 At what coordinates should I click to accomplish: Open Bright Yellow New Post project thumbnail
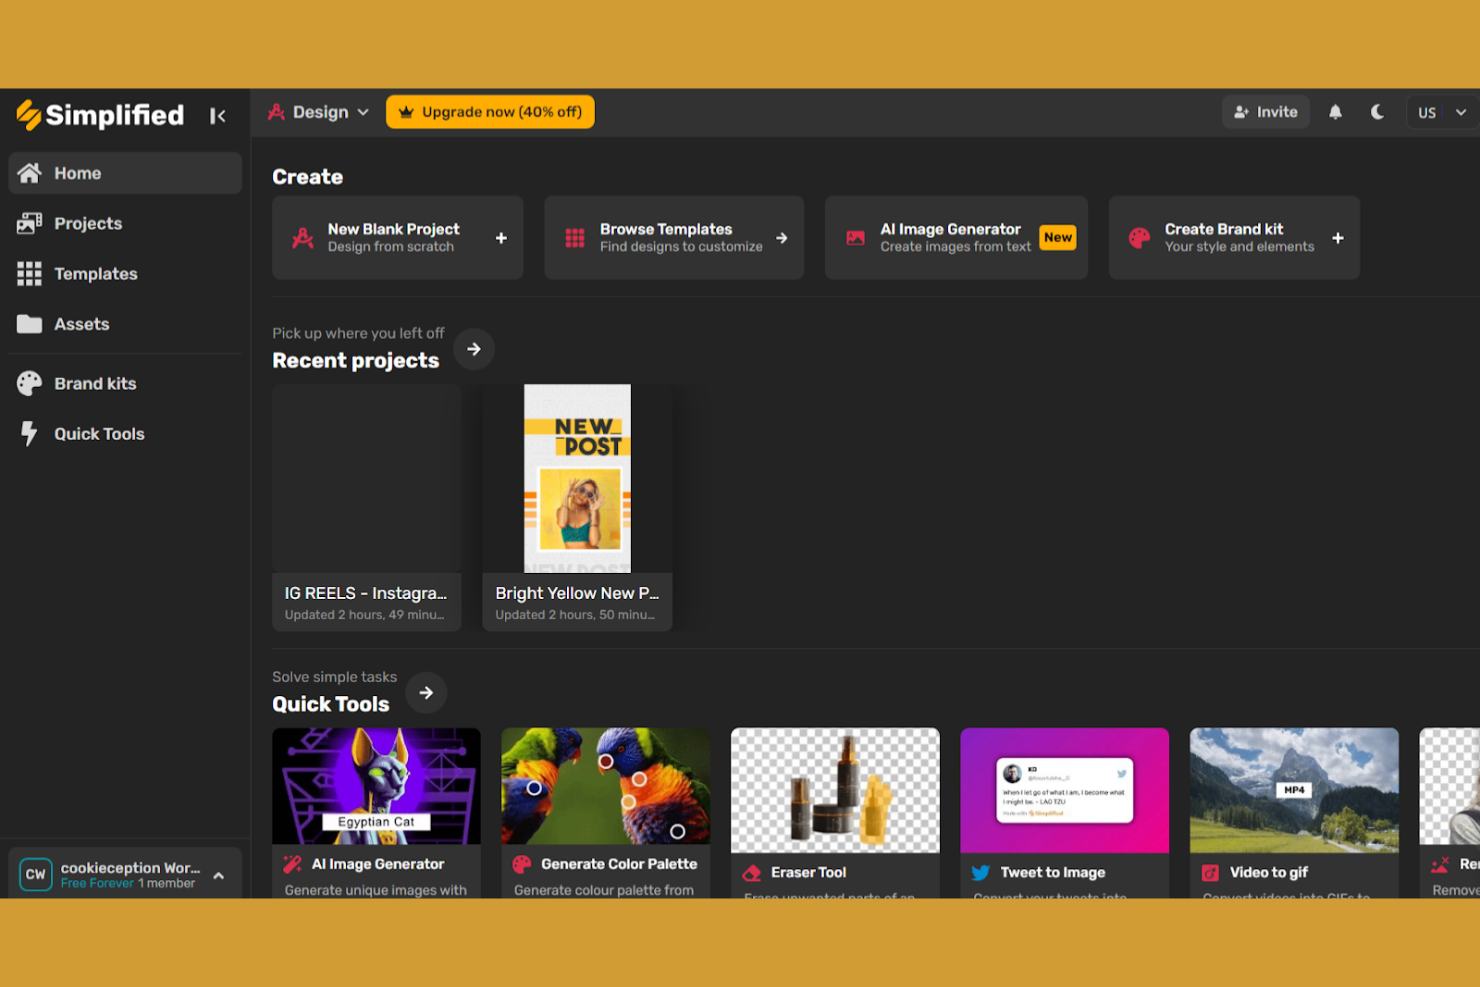click(577, 479)
